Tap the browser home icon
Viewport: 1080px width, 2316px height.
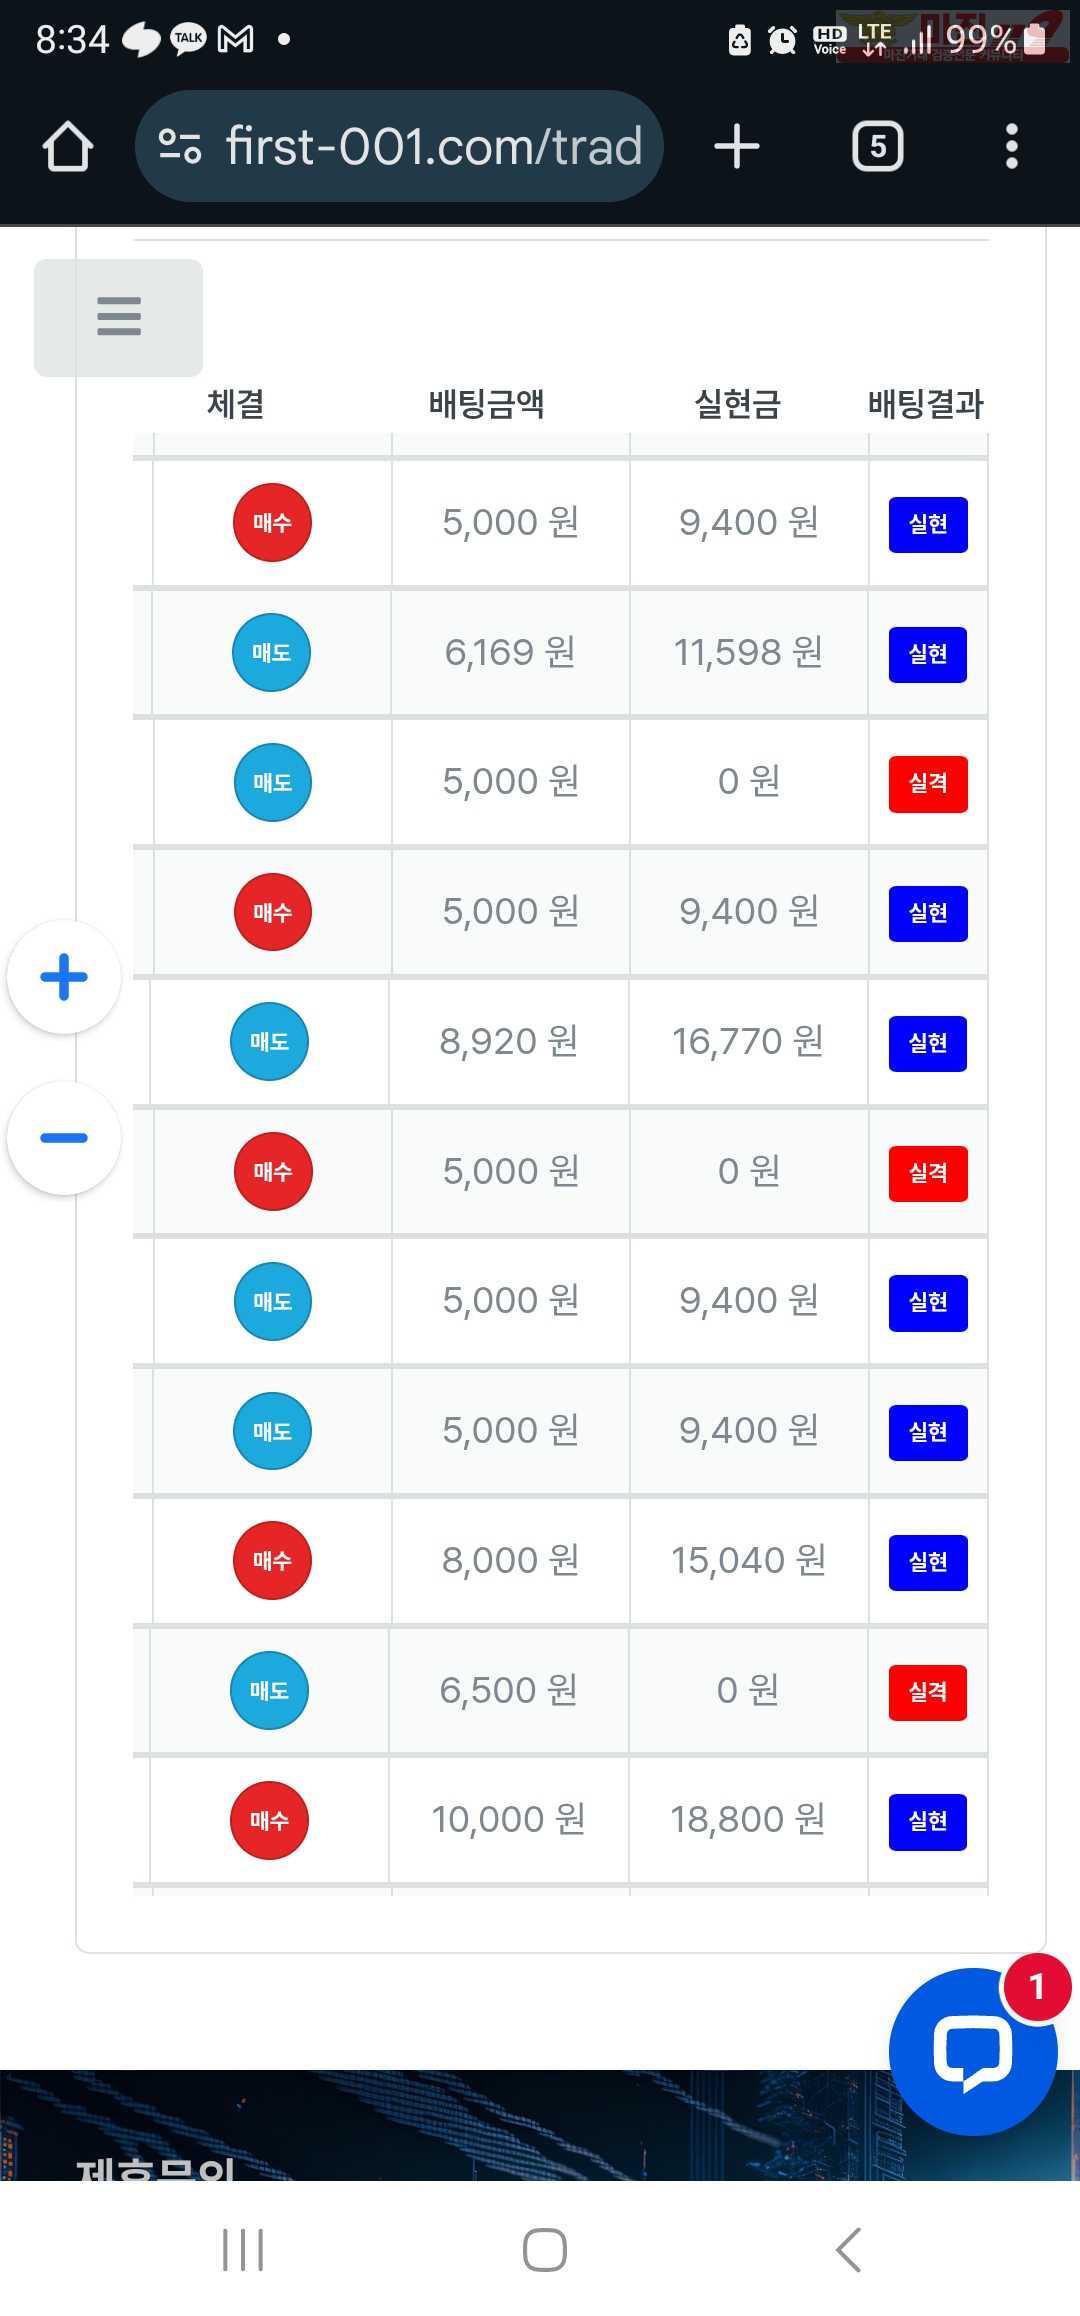tap(68, 147)
